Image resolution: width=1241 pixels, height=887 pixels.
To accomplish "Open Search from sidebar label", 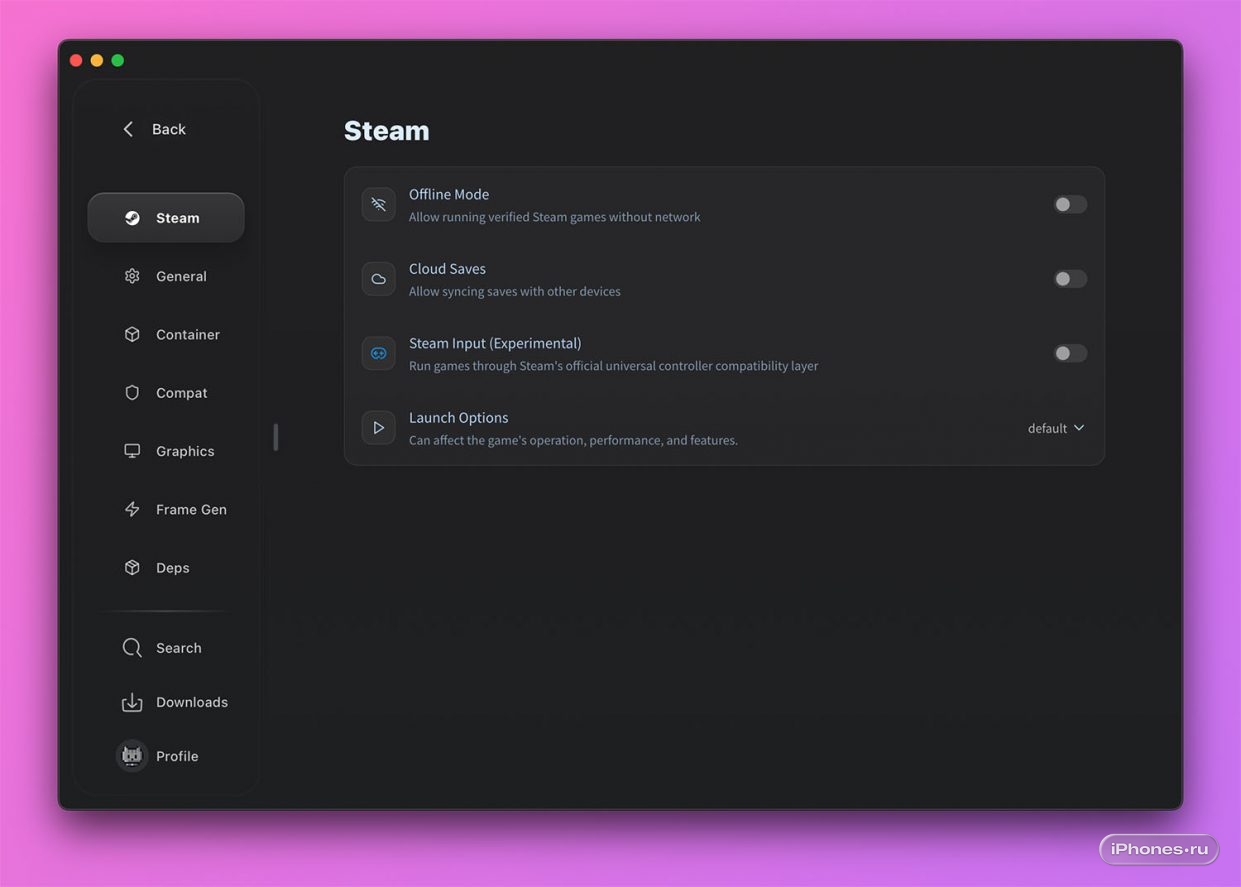I will 179,648.
